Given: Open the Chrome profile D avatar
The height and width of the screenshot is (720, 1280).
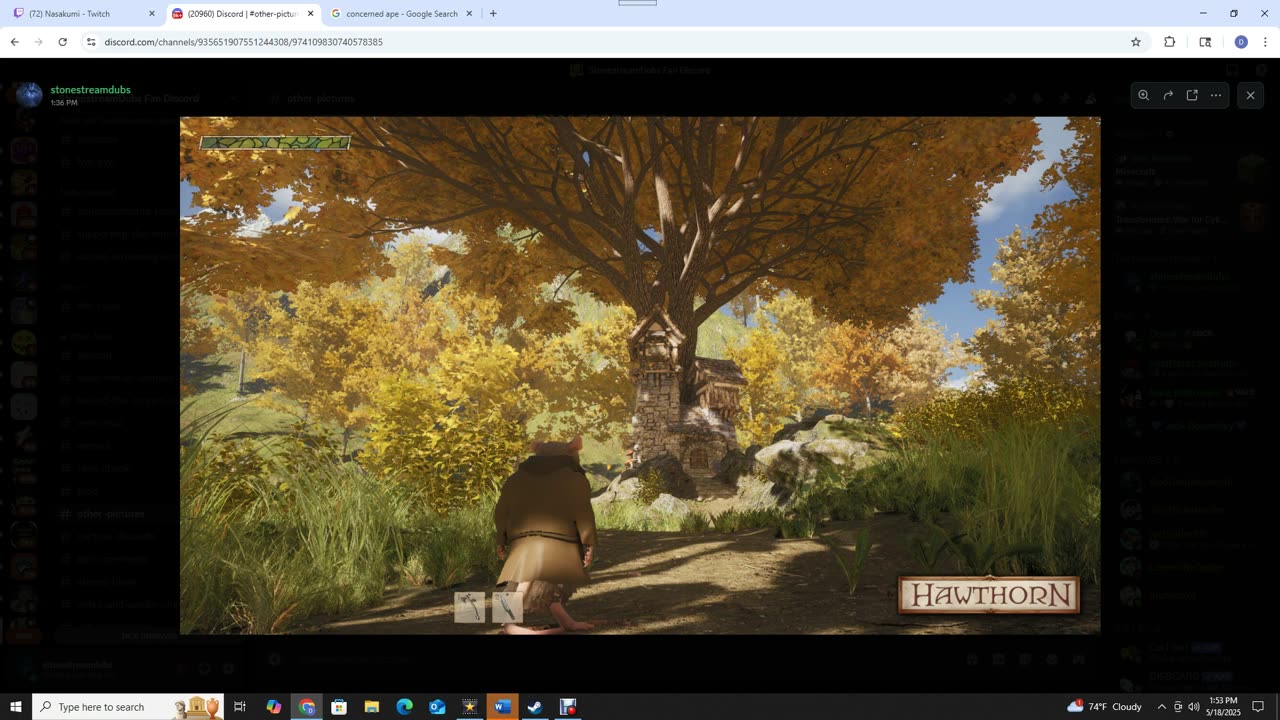Looking at the screenshot, I should coord(1241,42).
